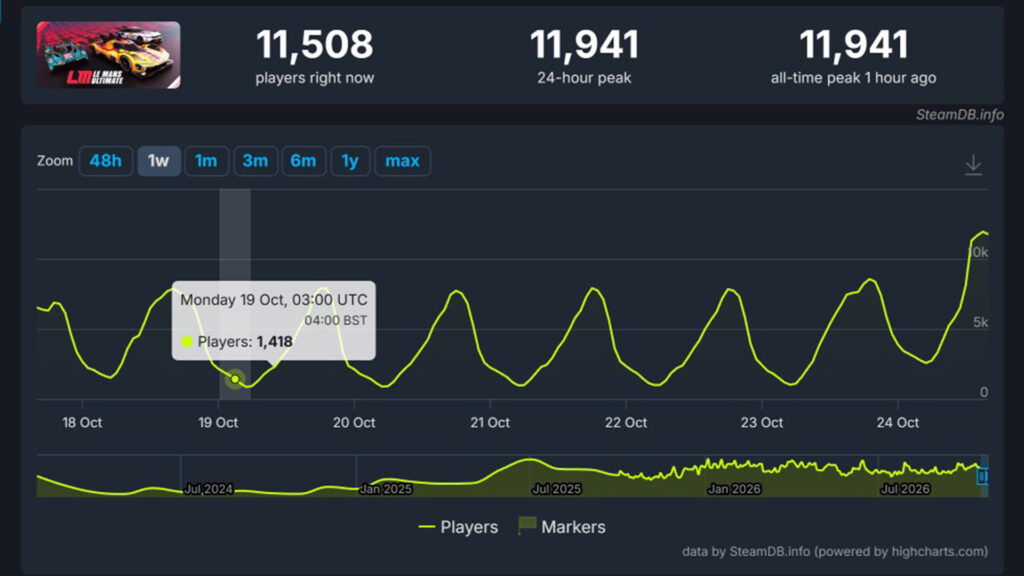Click the Players: 1,418 tooltip value
Screen dimensions: 1024x576
point(245,342)
